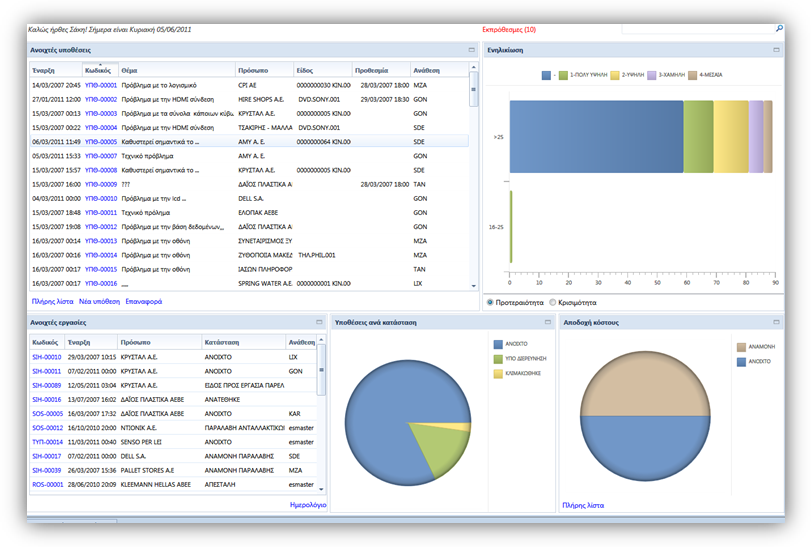This screenshot has width=811, height=547.
Task: Open case ΥΠΘ-00001
Action: (101, 85)
